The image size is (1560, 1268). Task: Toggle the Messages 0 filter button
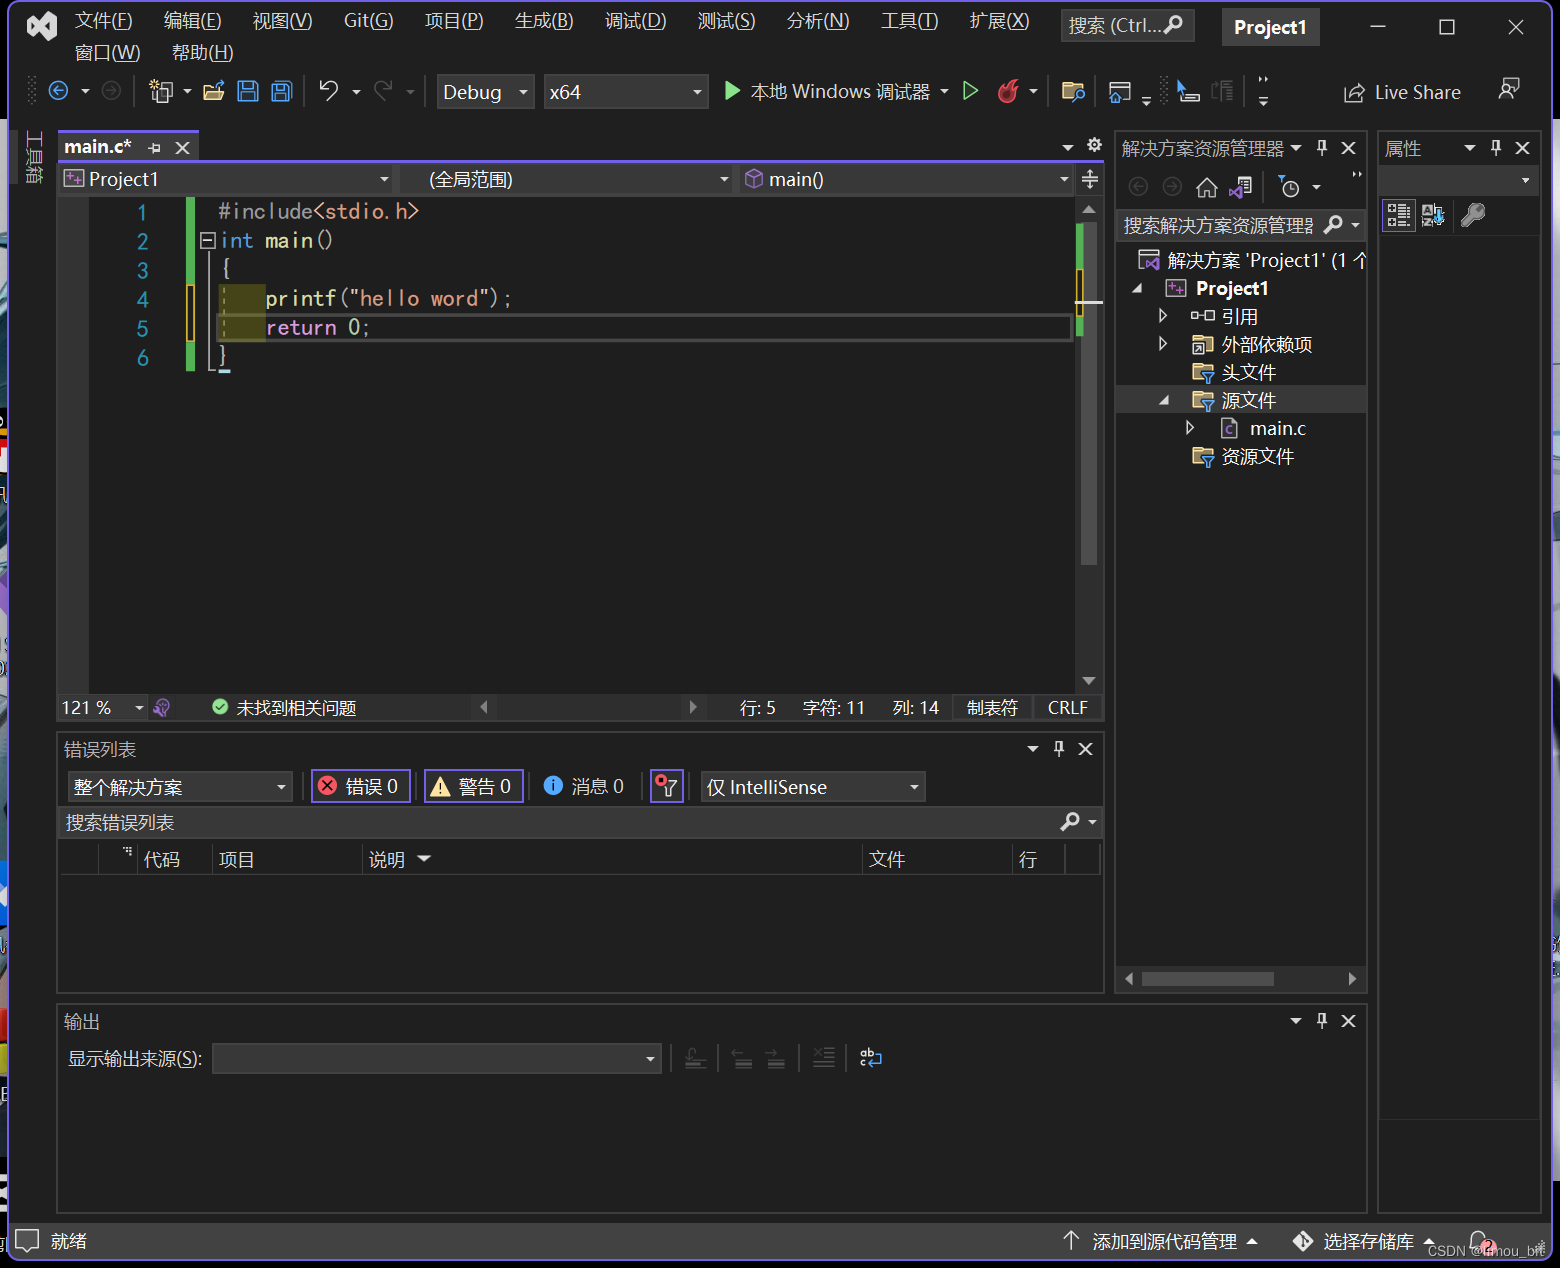tap(584, 787)
